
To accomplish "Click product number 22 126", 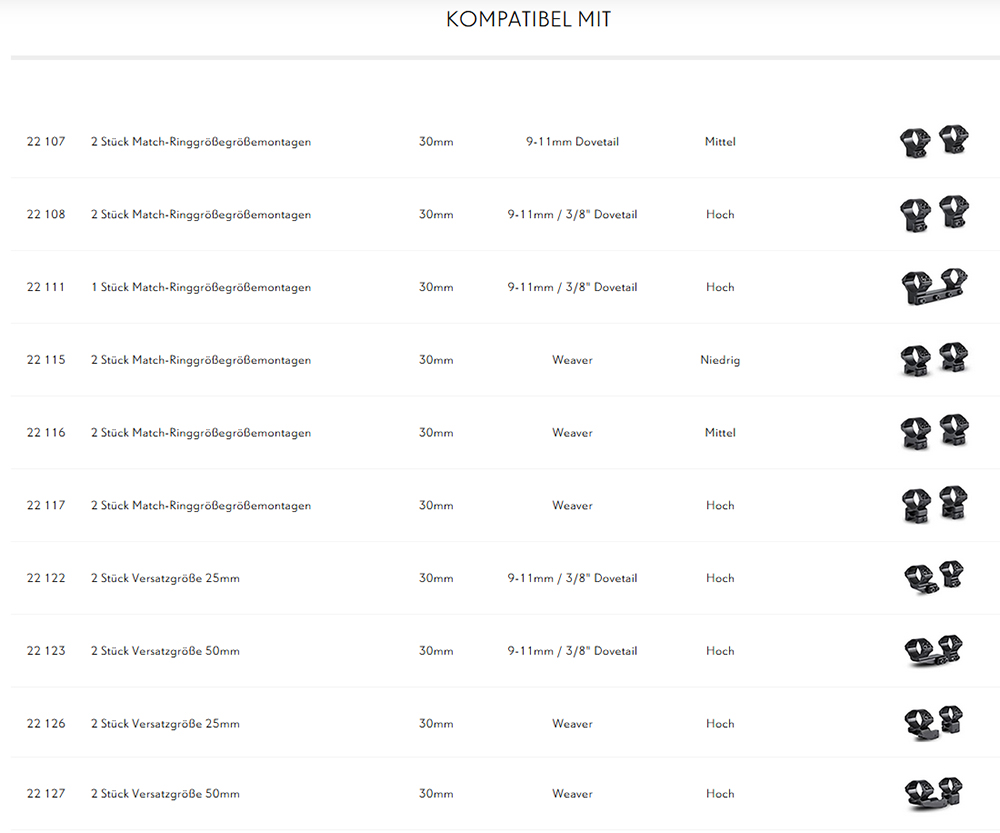I will (x=46, y=724).
